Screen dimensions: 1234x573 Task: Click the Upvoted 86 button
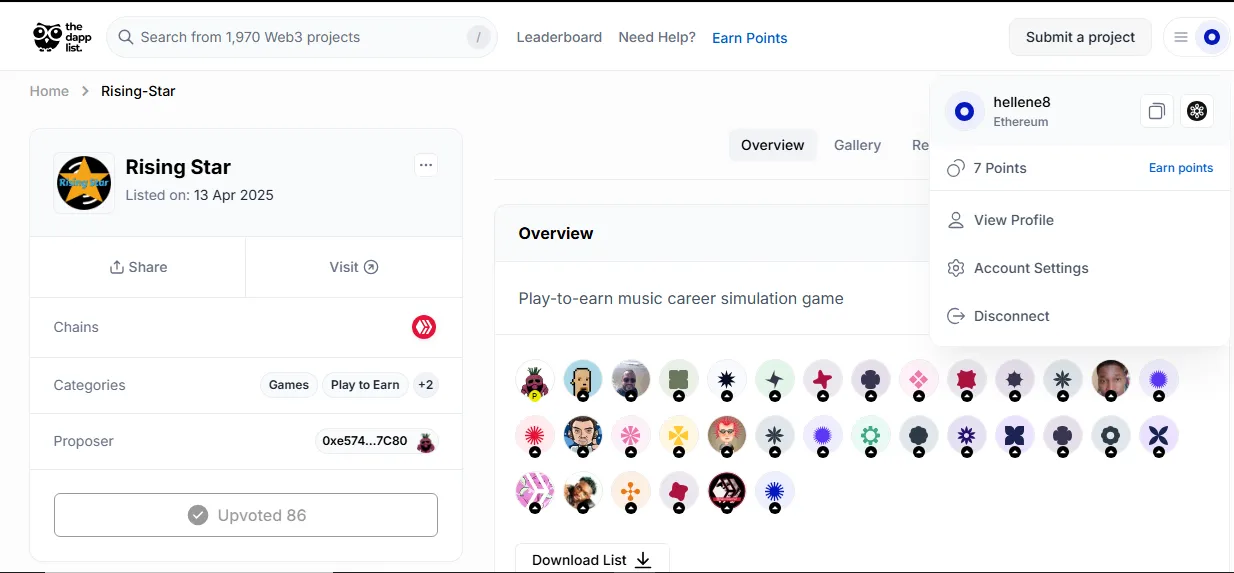246,515
